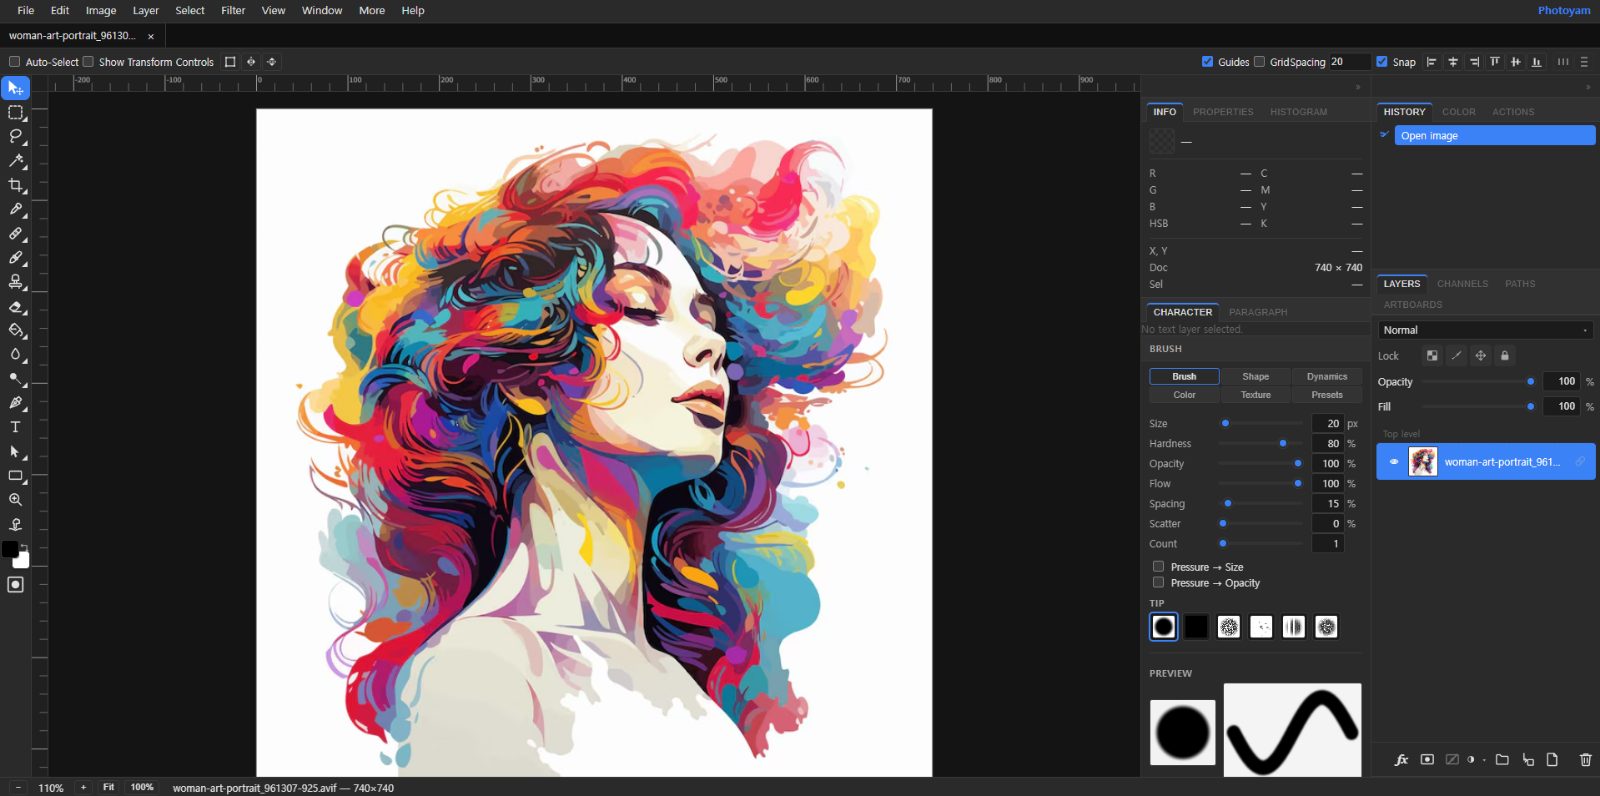The image size is (1600, 796).
Task: Open the Layer menu
Action: click(146, 11)
